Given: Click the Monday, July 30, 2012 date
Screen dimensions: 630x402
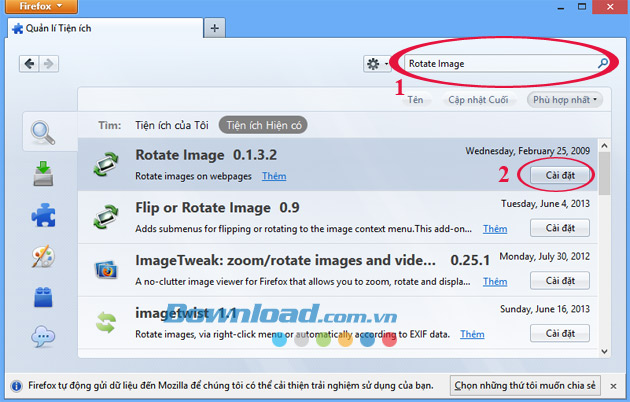Looking at the screenshot, I should tap(544, 256).
